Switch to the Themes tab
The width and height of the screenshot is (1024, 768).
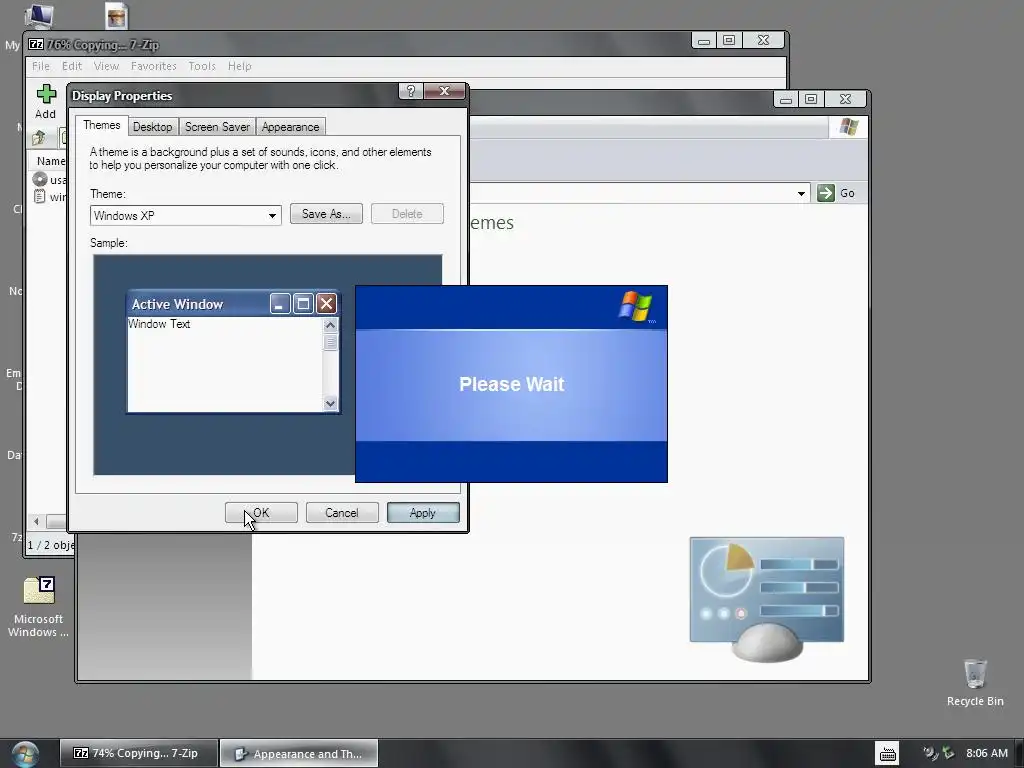(102, 125)
